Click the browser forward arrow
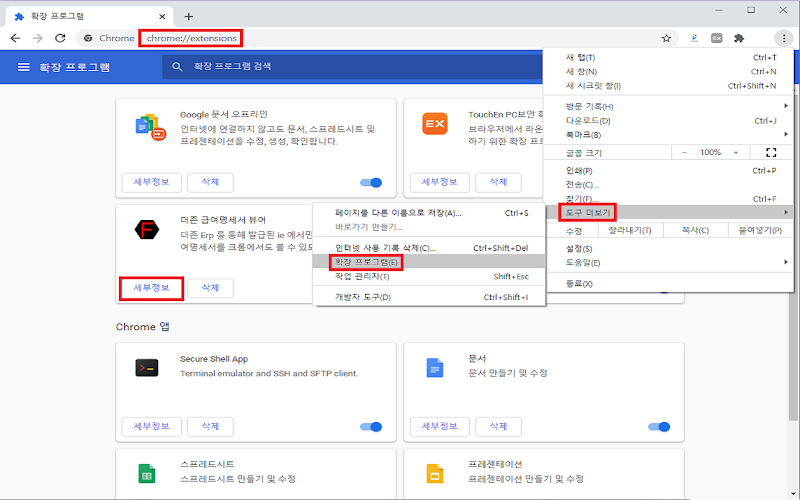The width and height of the screenshot is (800, 500). point(38,38)
